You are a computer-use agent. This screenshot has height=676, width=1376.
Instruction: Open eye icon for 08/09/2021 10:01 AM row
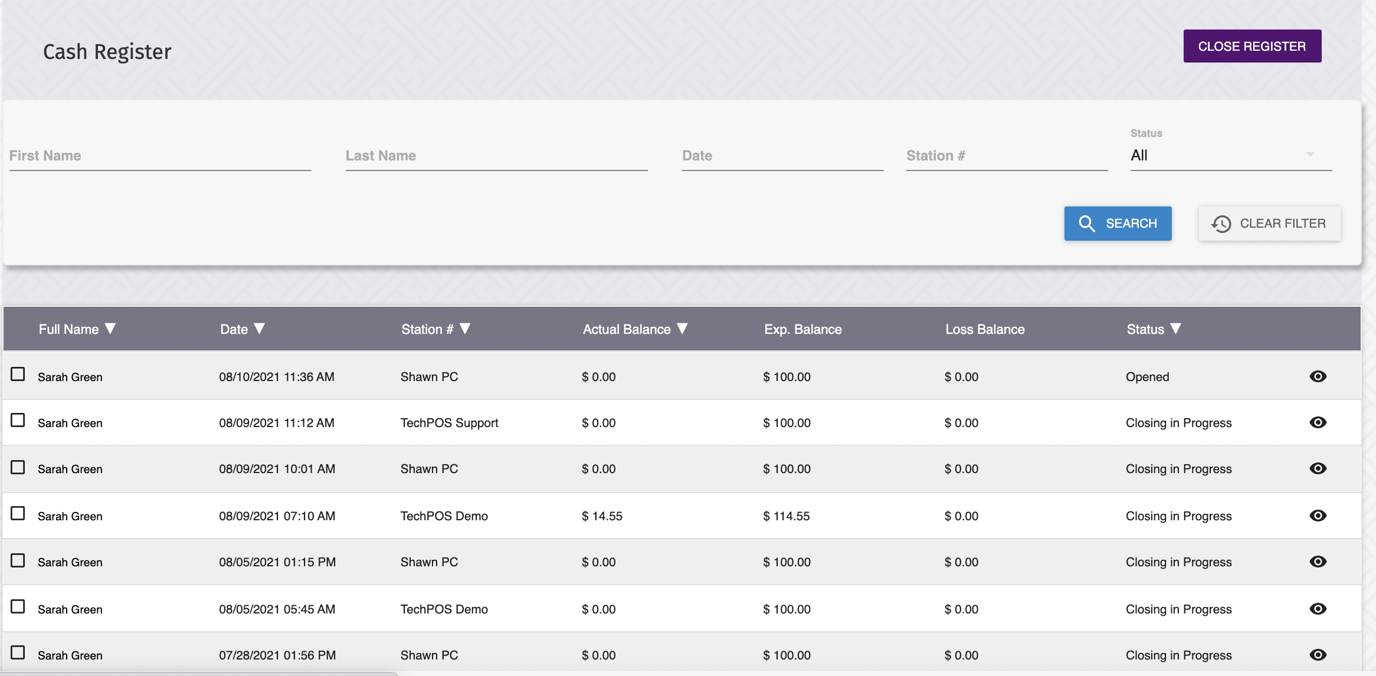[1317, 469]
